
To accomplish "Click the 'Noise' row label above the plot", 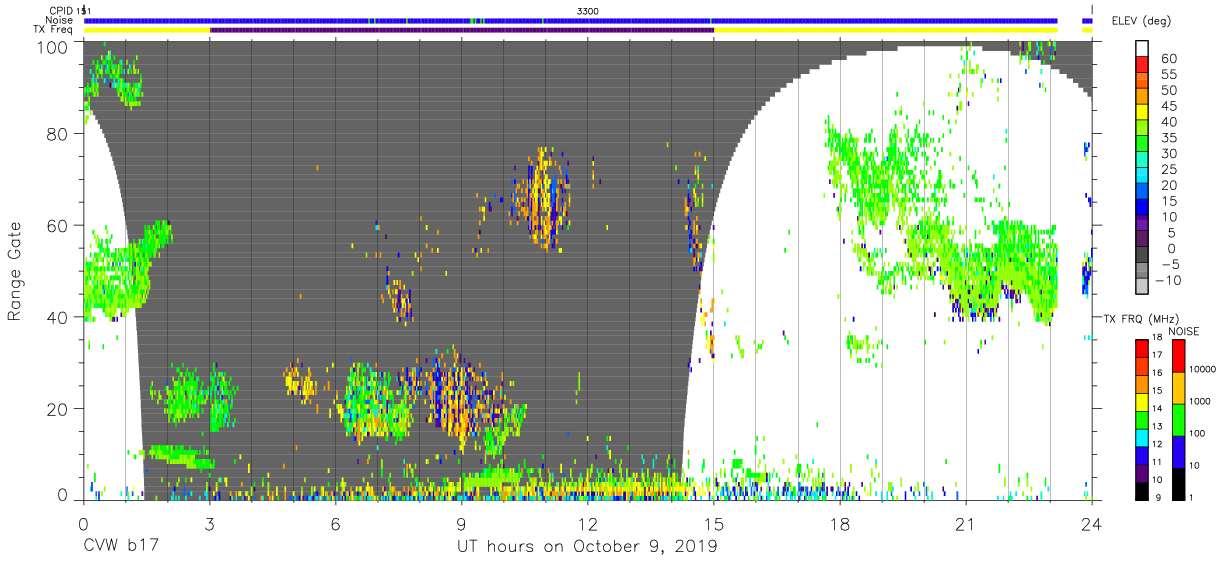I will pyautogui.click(x=60, y=20).
